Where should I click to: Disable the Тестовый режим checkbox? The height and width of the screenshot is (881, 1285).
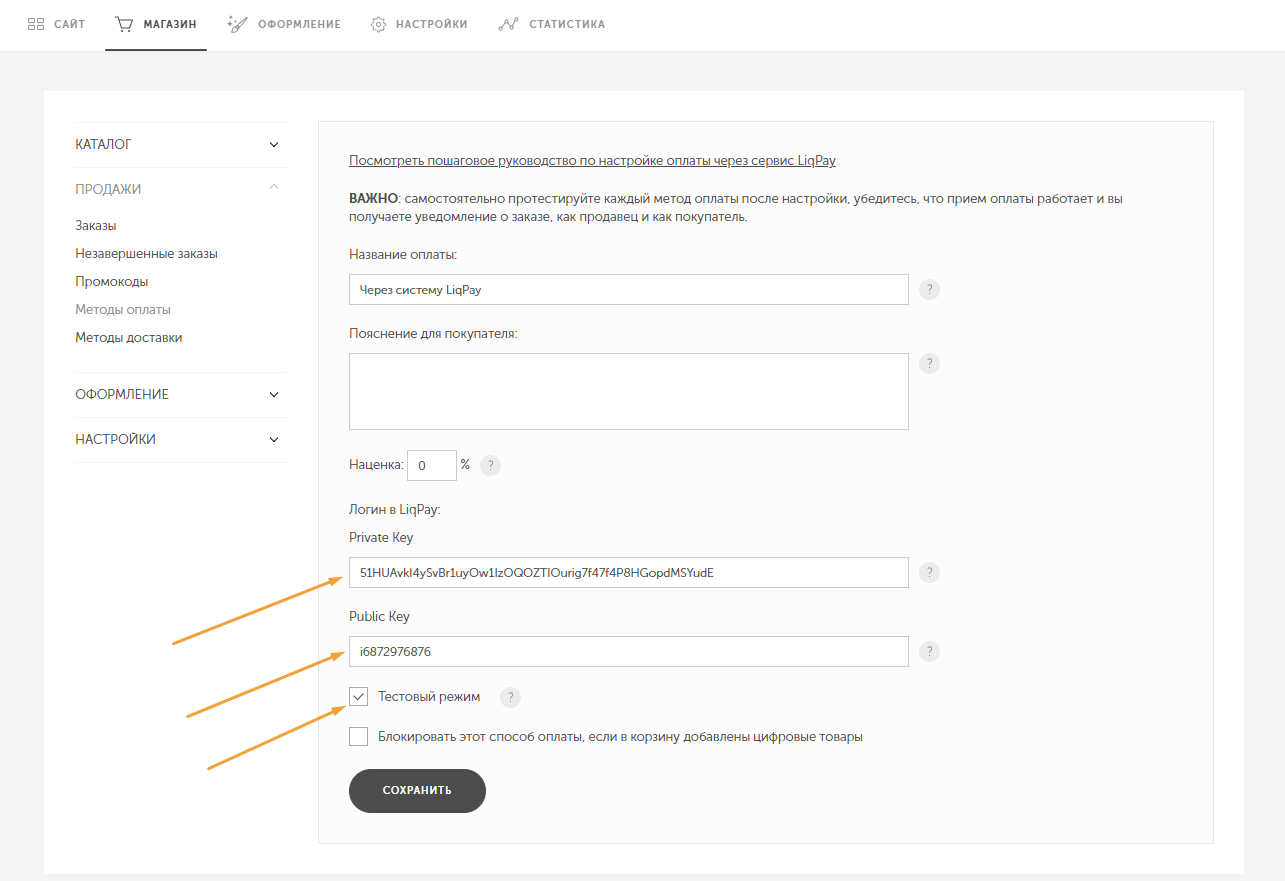[x=359, y=697]
